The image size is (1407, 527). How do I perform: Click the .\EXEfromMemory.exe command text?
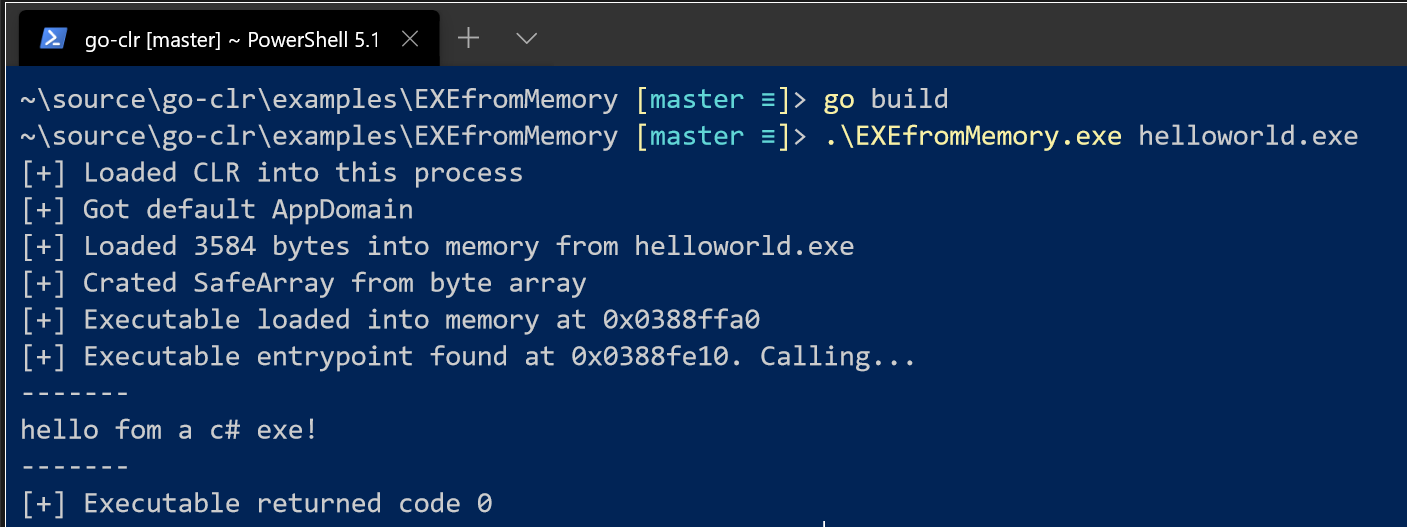pyautogui.click(x=973, y=136)
